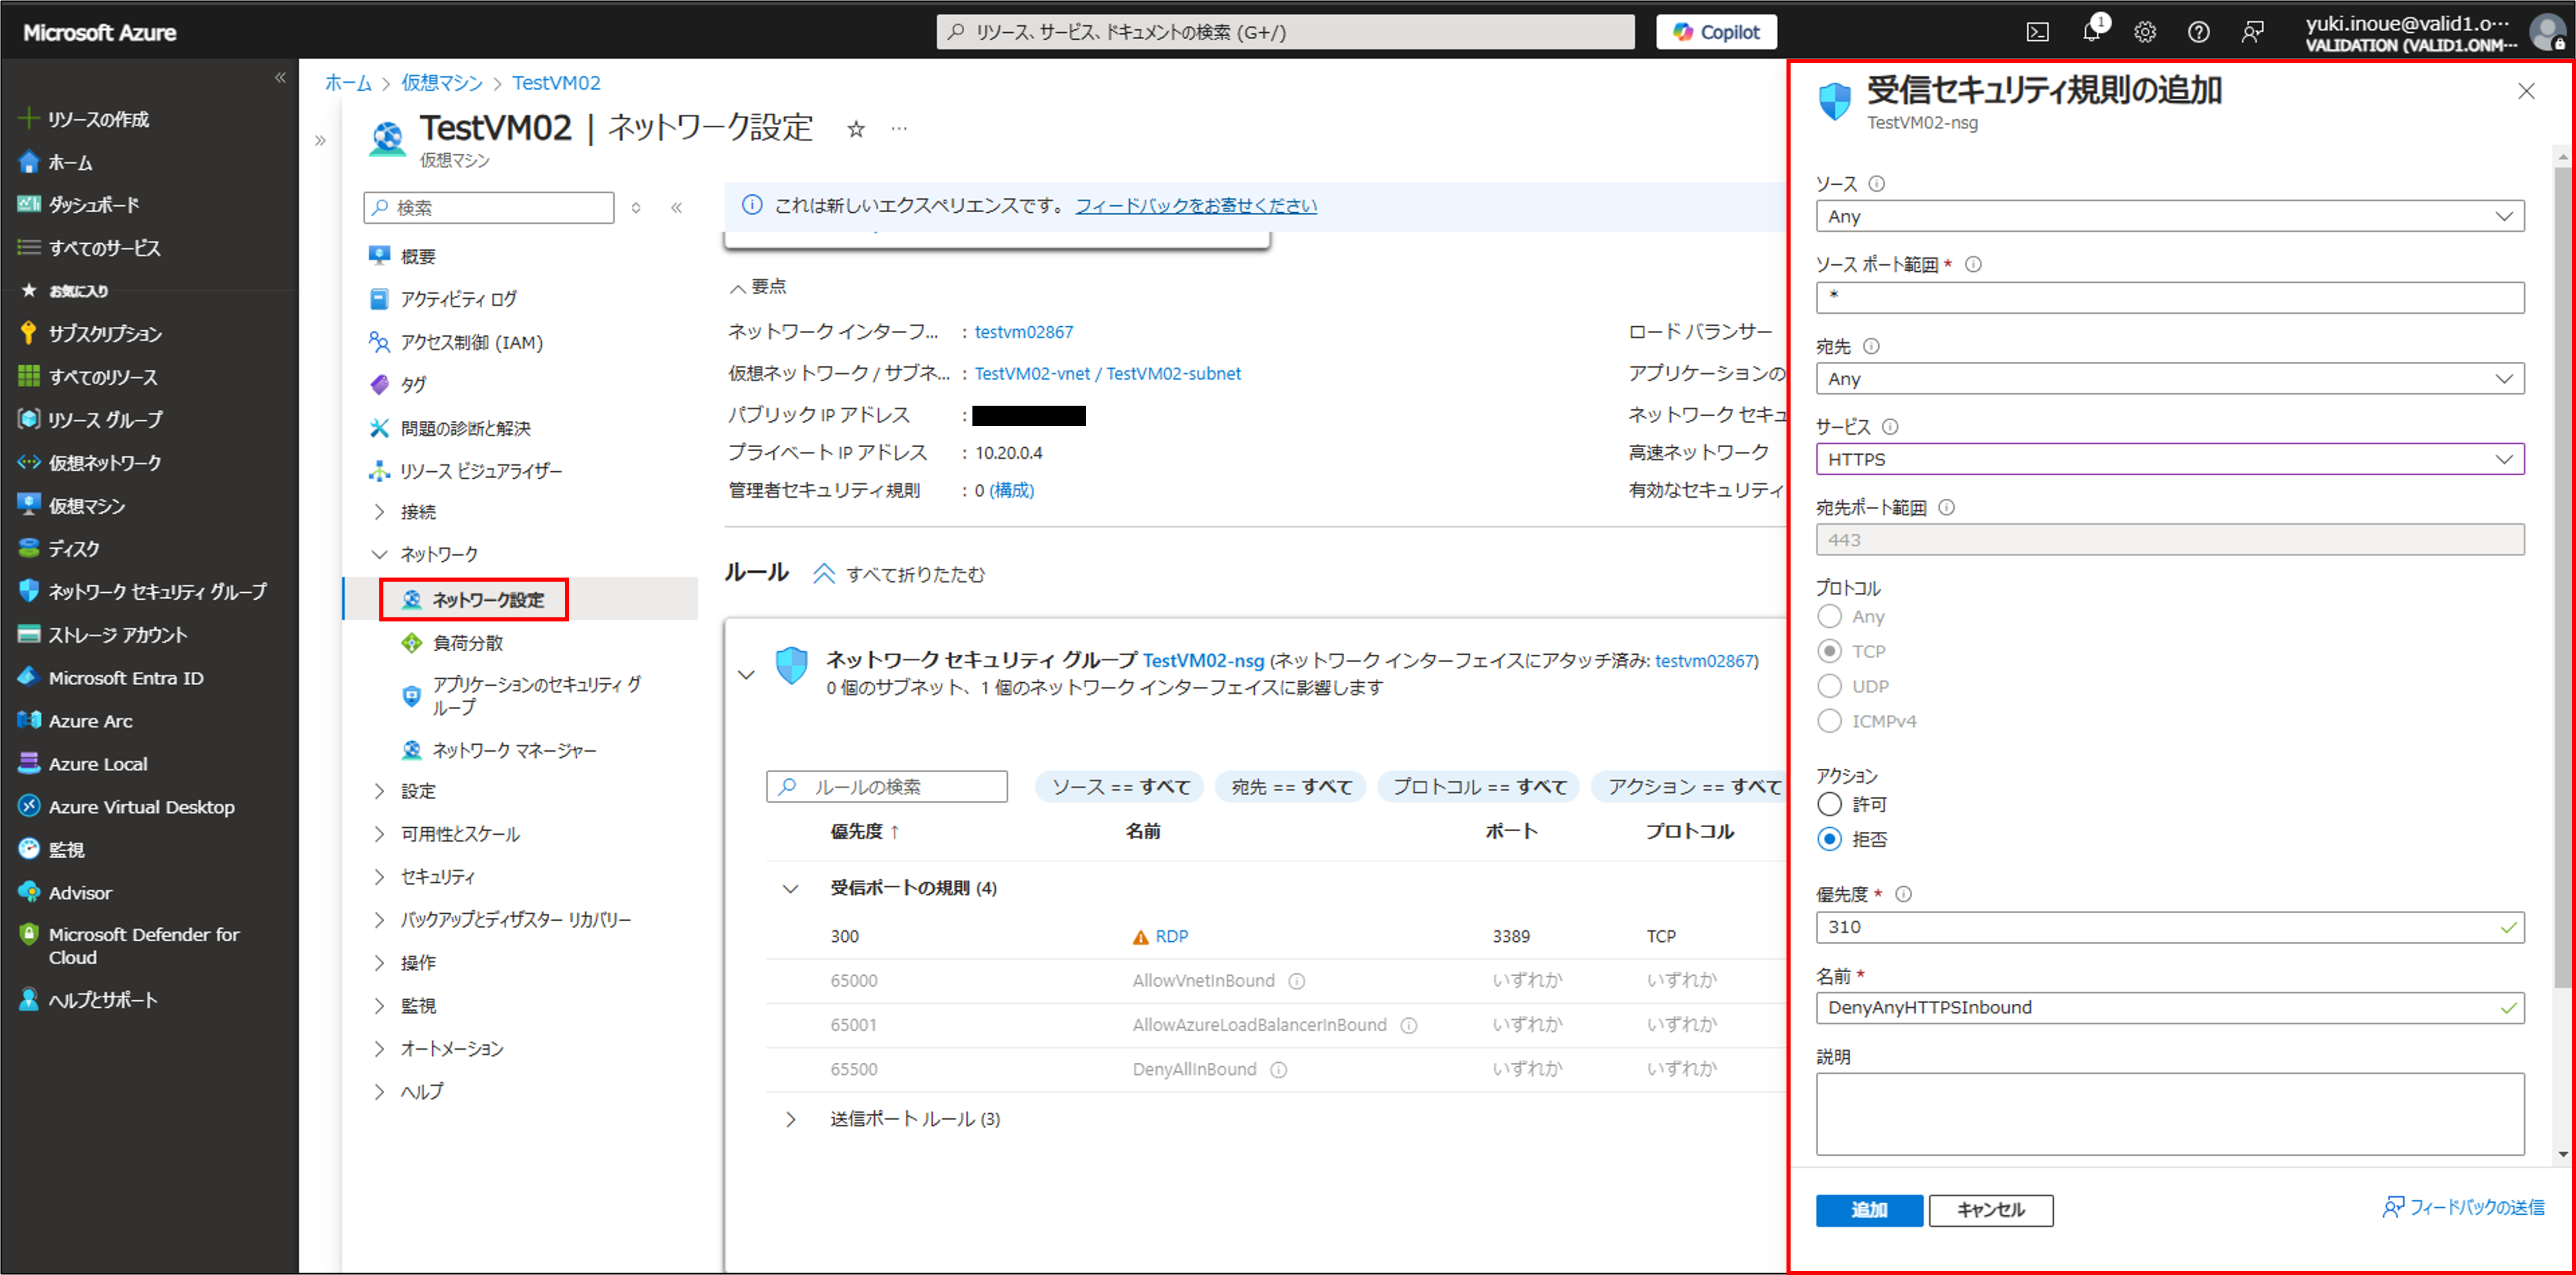Image resolution: width=2576 pixels, height=1275 pixels.
Task: Open サービス dropdown showing HTTPS
Action: click(2170, 459)
